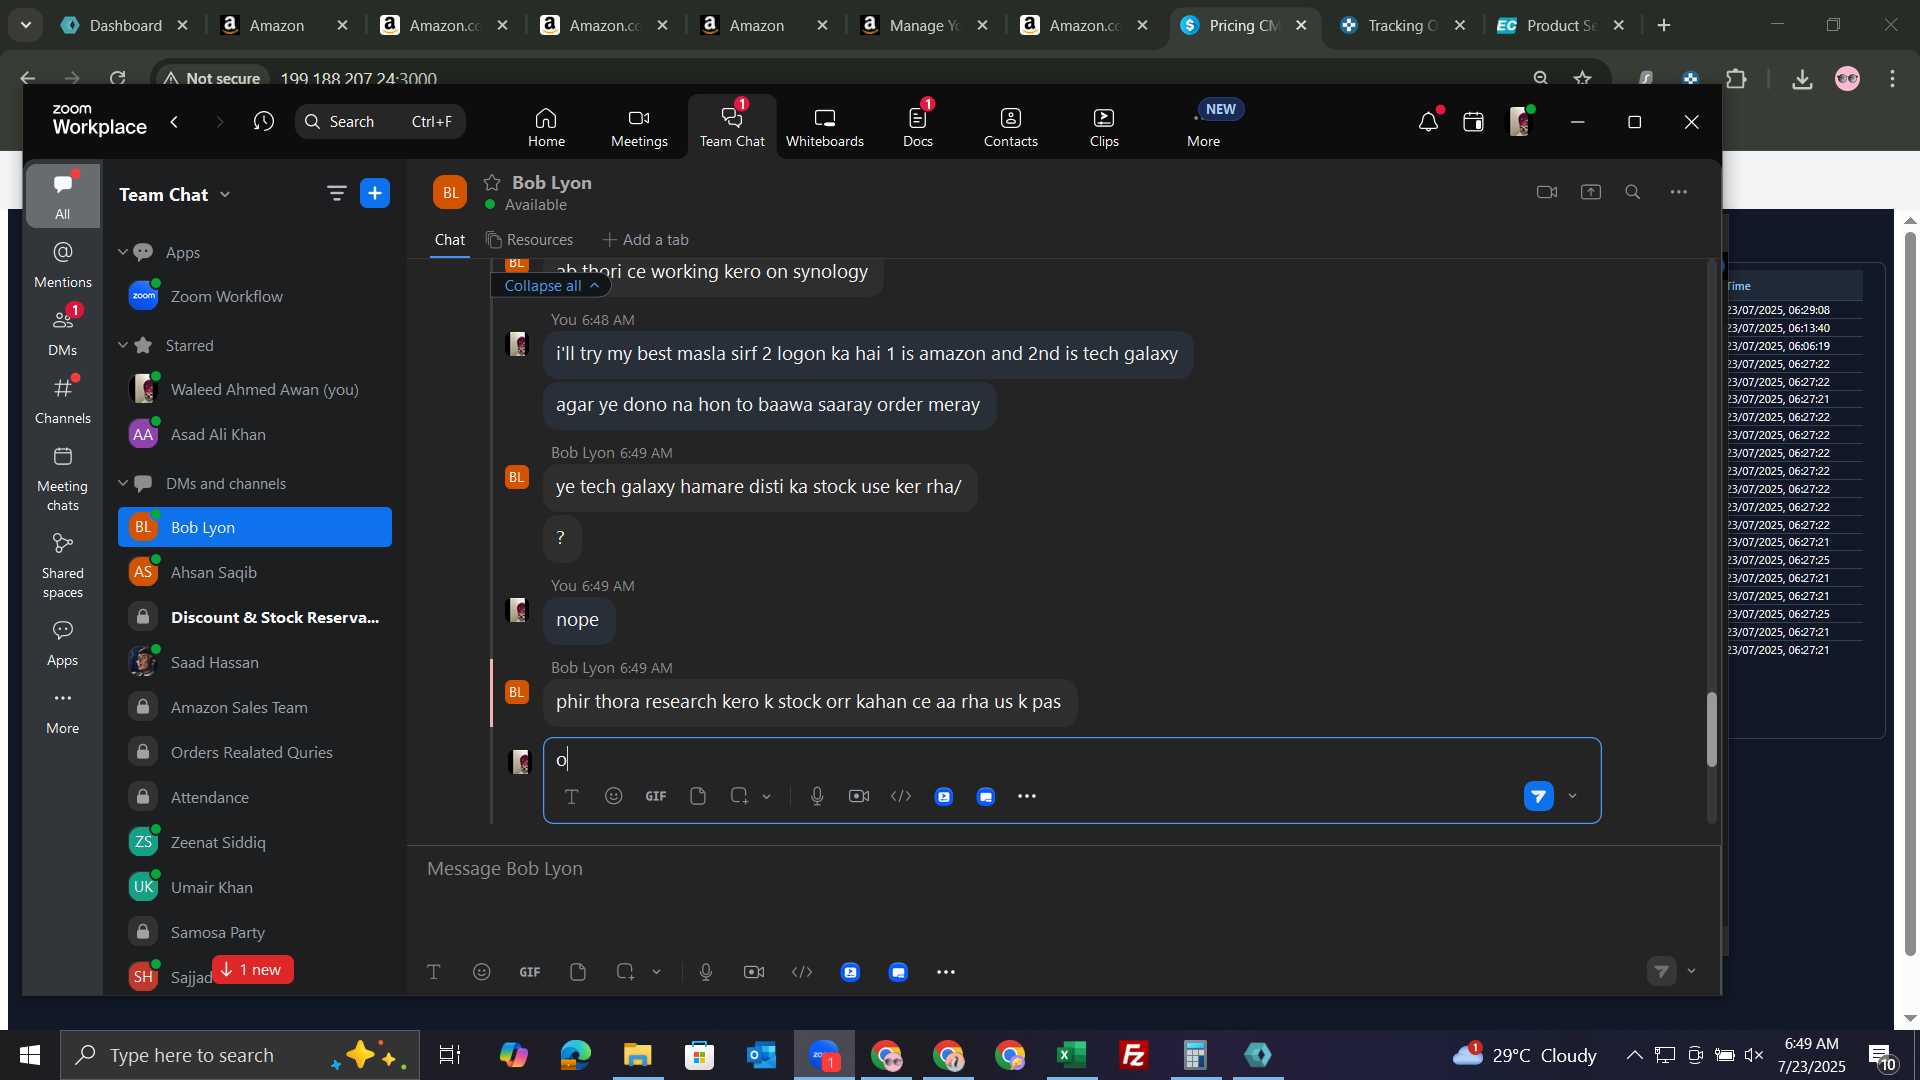This screenshot has width=1920, height=1080.
Task: Open screenshot dropdown in main message toolbar
Action: 657,972
